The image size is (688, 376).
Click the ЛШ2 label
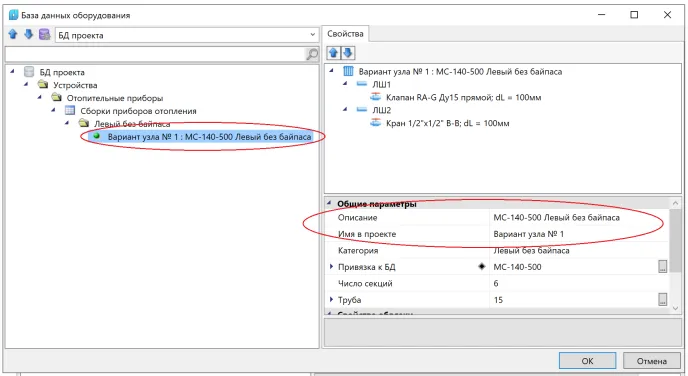(x=381, y=110)
